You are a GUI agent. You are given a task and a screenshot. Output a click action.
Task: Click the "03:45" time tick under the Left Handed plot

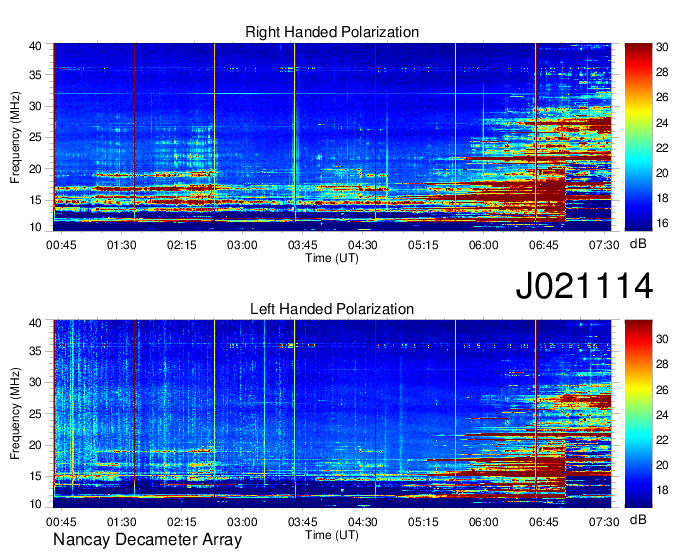click(302, 522)
